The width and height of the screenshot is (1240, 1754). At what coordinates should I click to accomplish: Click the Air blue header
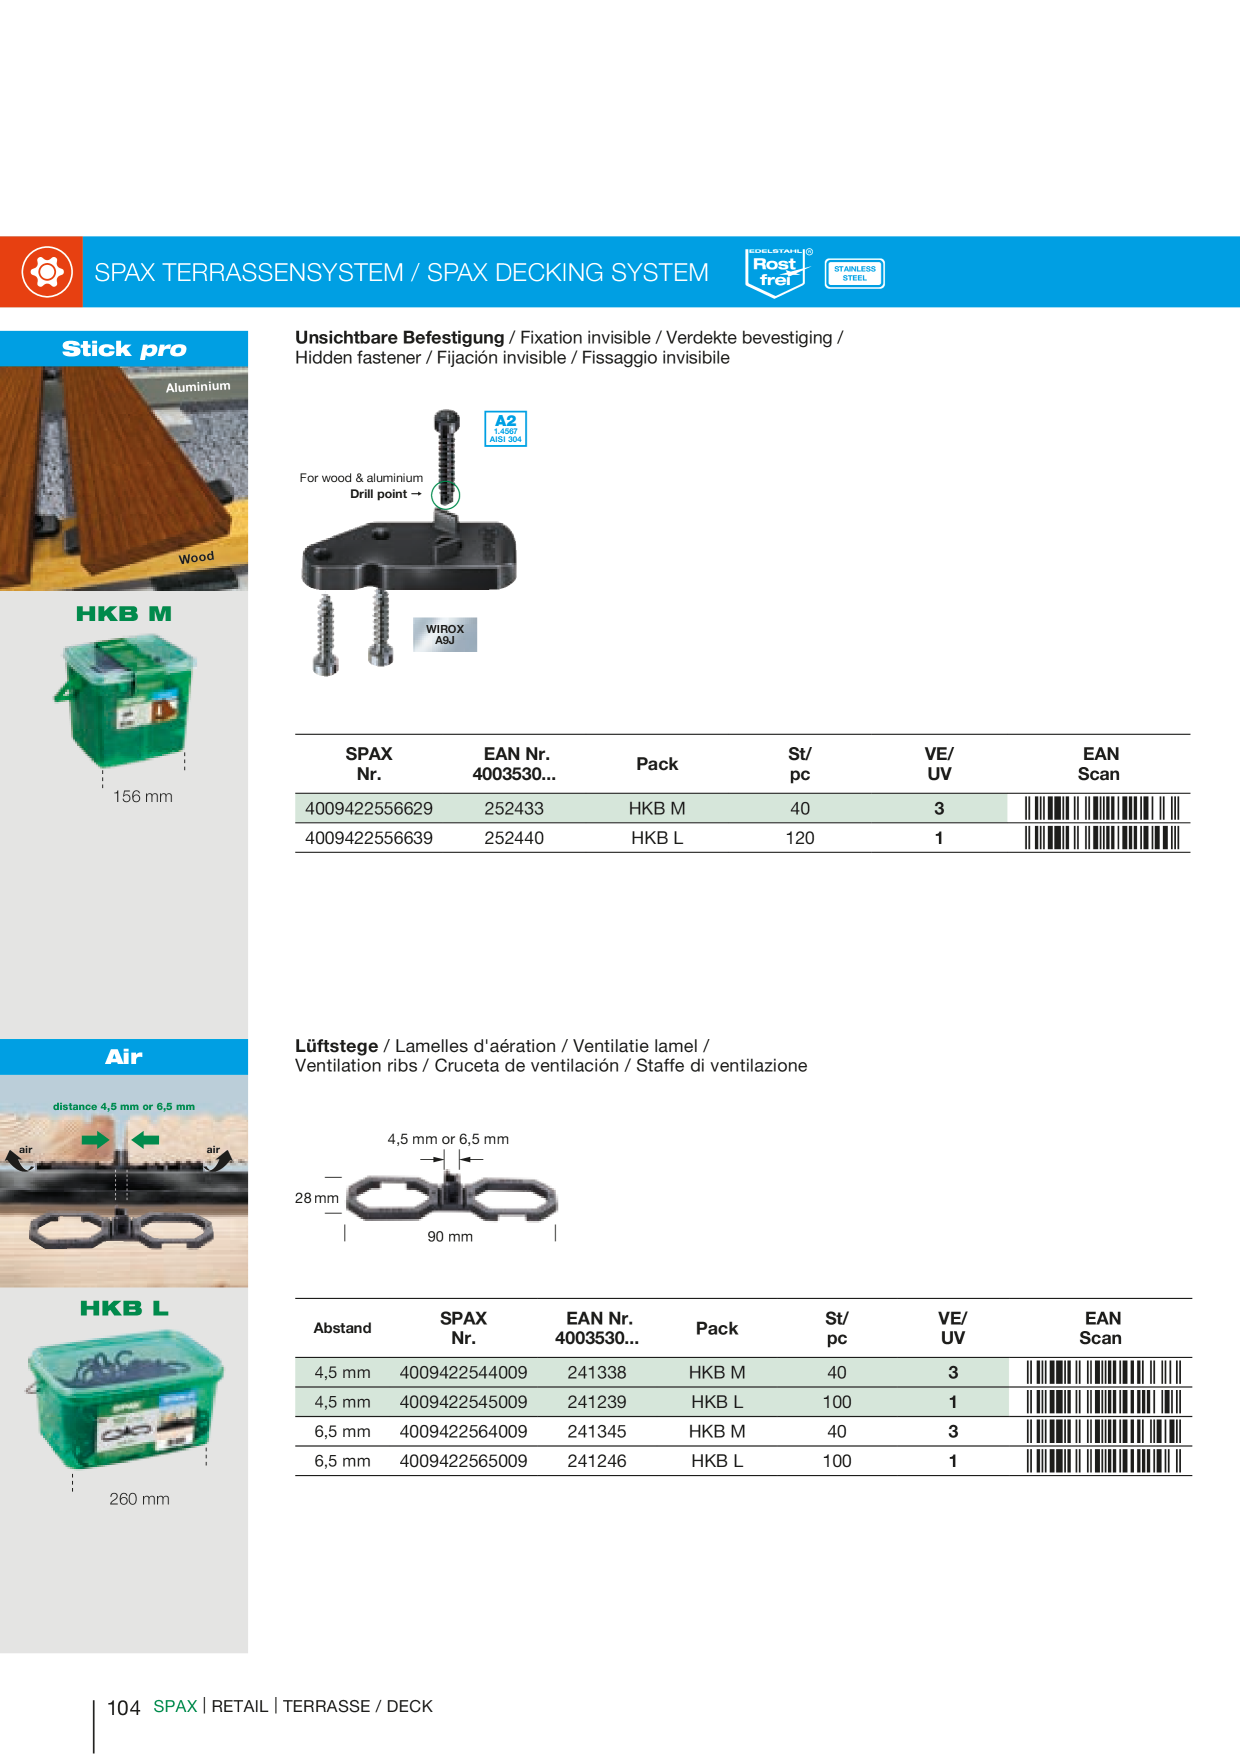click(x=124, y=1057)
